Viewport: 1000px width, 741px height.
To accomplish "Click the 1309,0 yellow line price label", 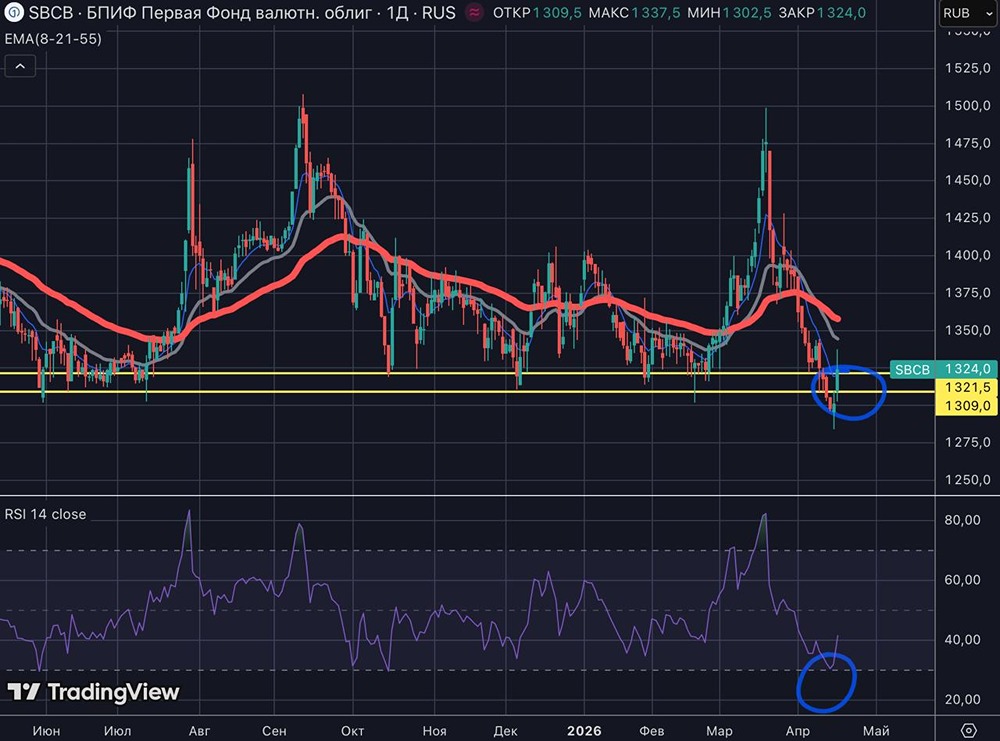I will coord(966,406).
